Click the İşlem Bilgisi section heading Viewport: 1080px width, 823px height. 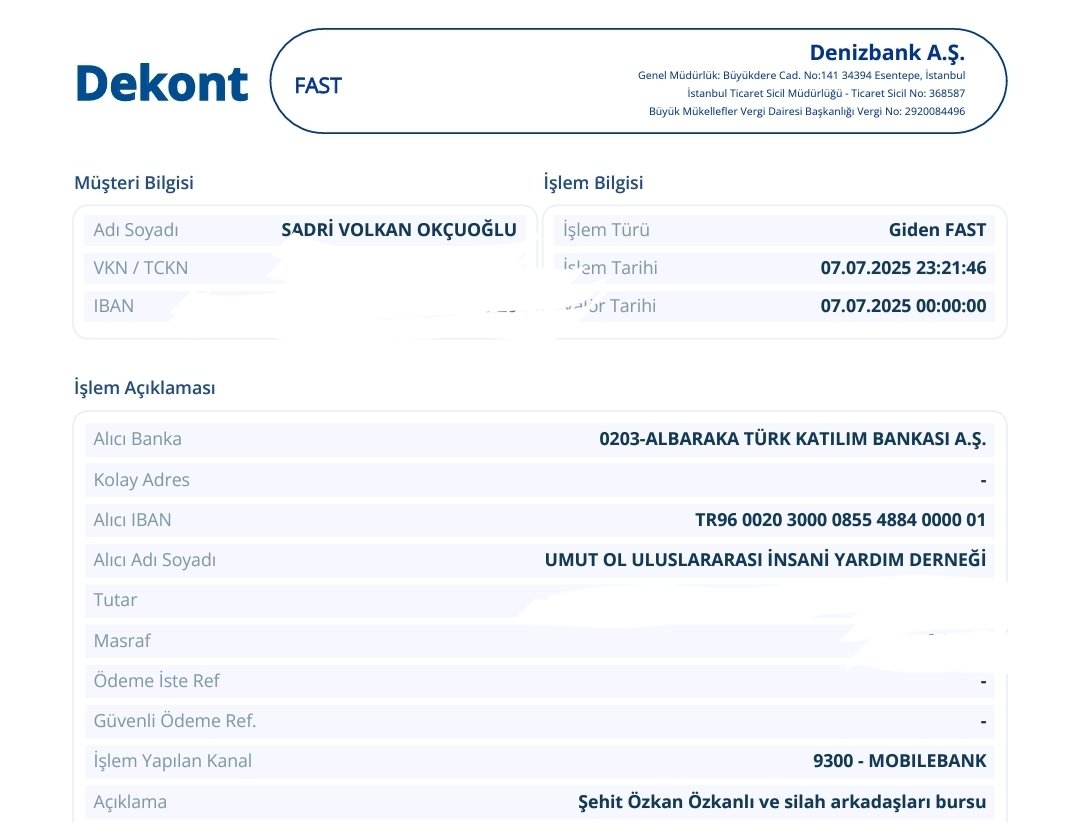tap(592, 183)
